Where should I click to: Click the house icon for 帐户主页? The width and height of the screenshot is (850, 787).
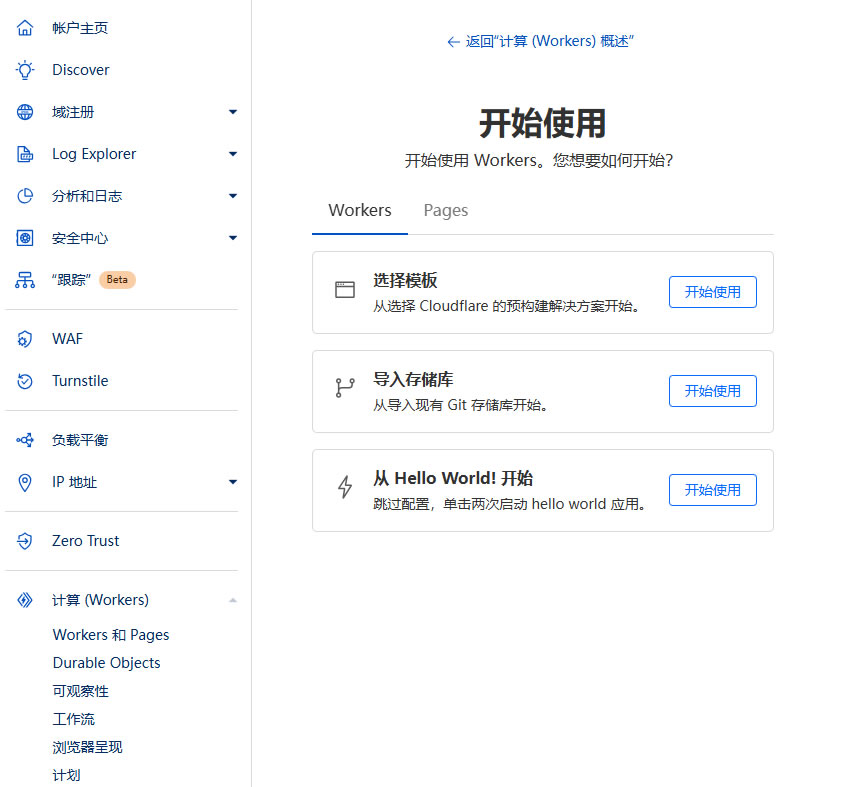click(x=25, y=28)
